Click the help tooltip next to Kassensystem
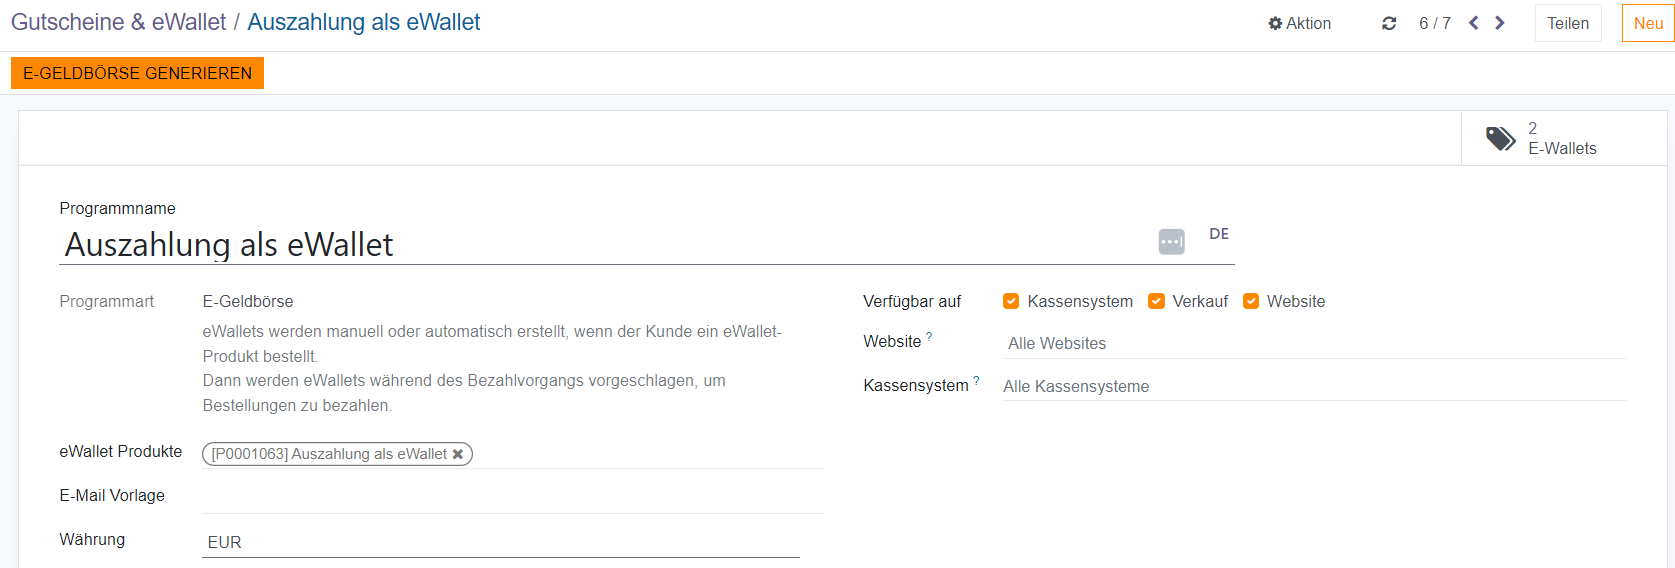Image resolution: width=1675 pixels, height=568 pixels. [976, 381]
